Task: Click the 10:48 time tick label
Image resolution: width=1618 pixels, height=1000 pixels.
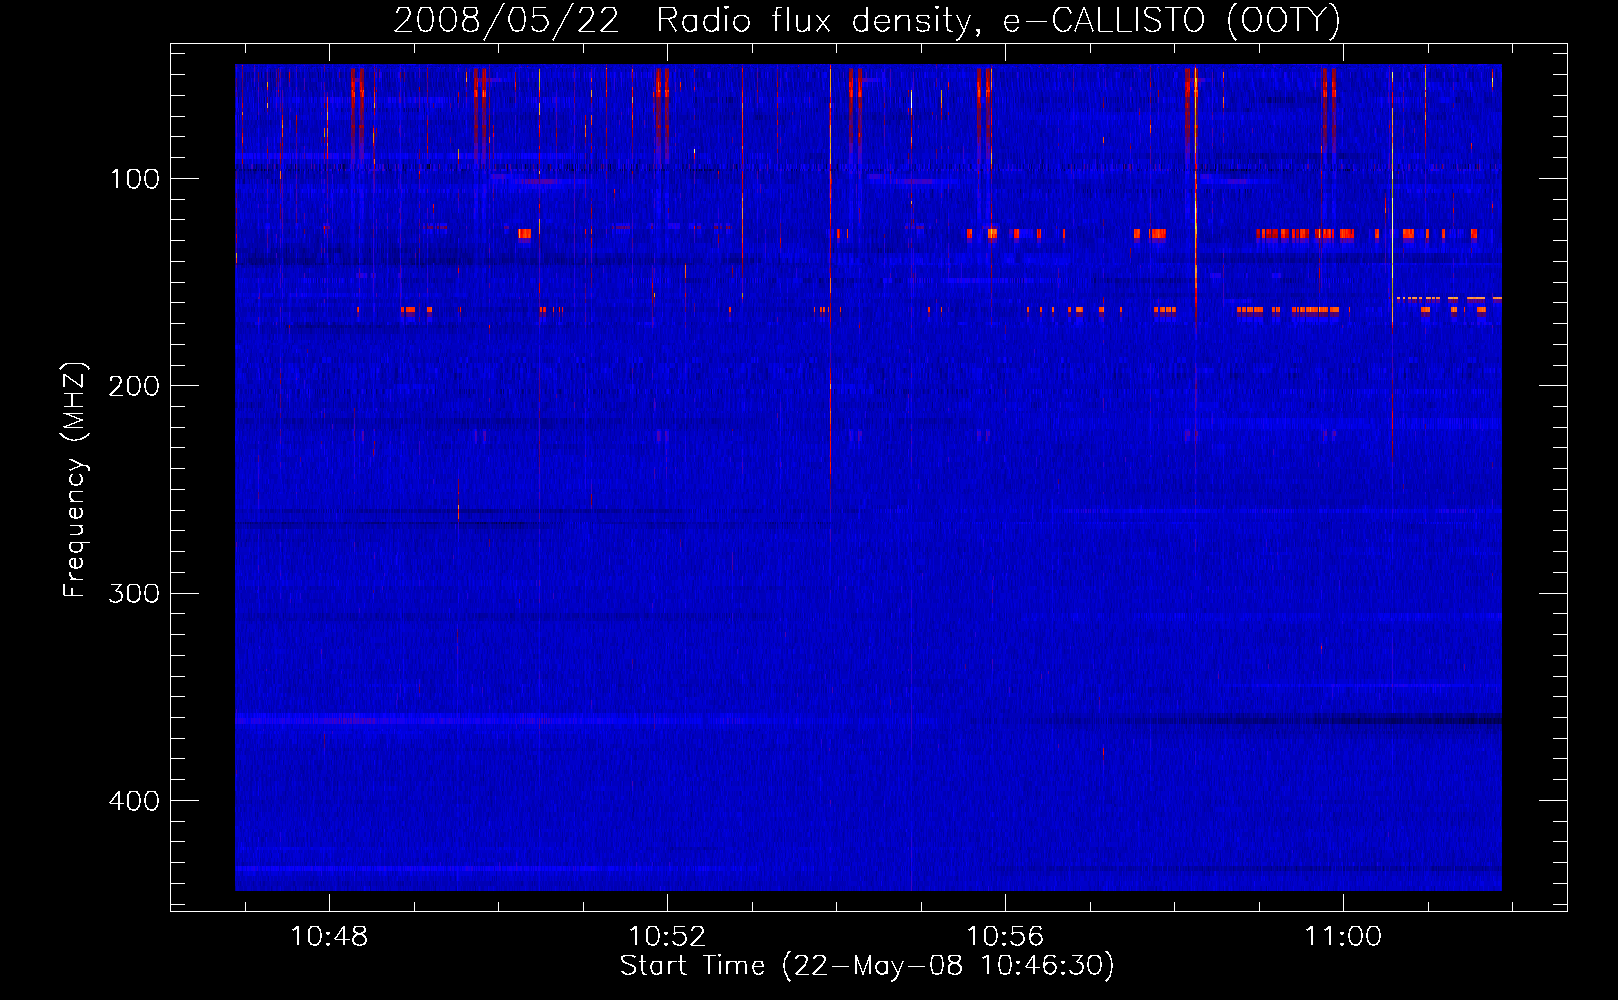Action: [x=329, y=936]
